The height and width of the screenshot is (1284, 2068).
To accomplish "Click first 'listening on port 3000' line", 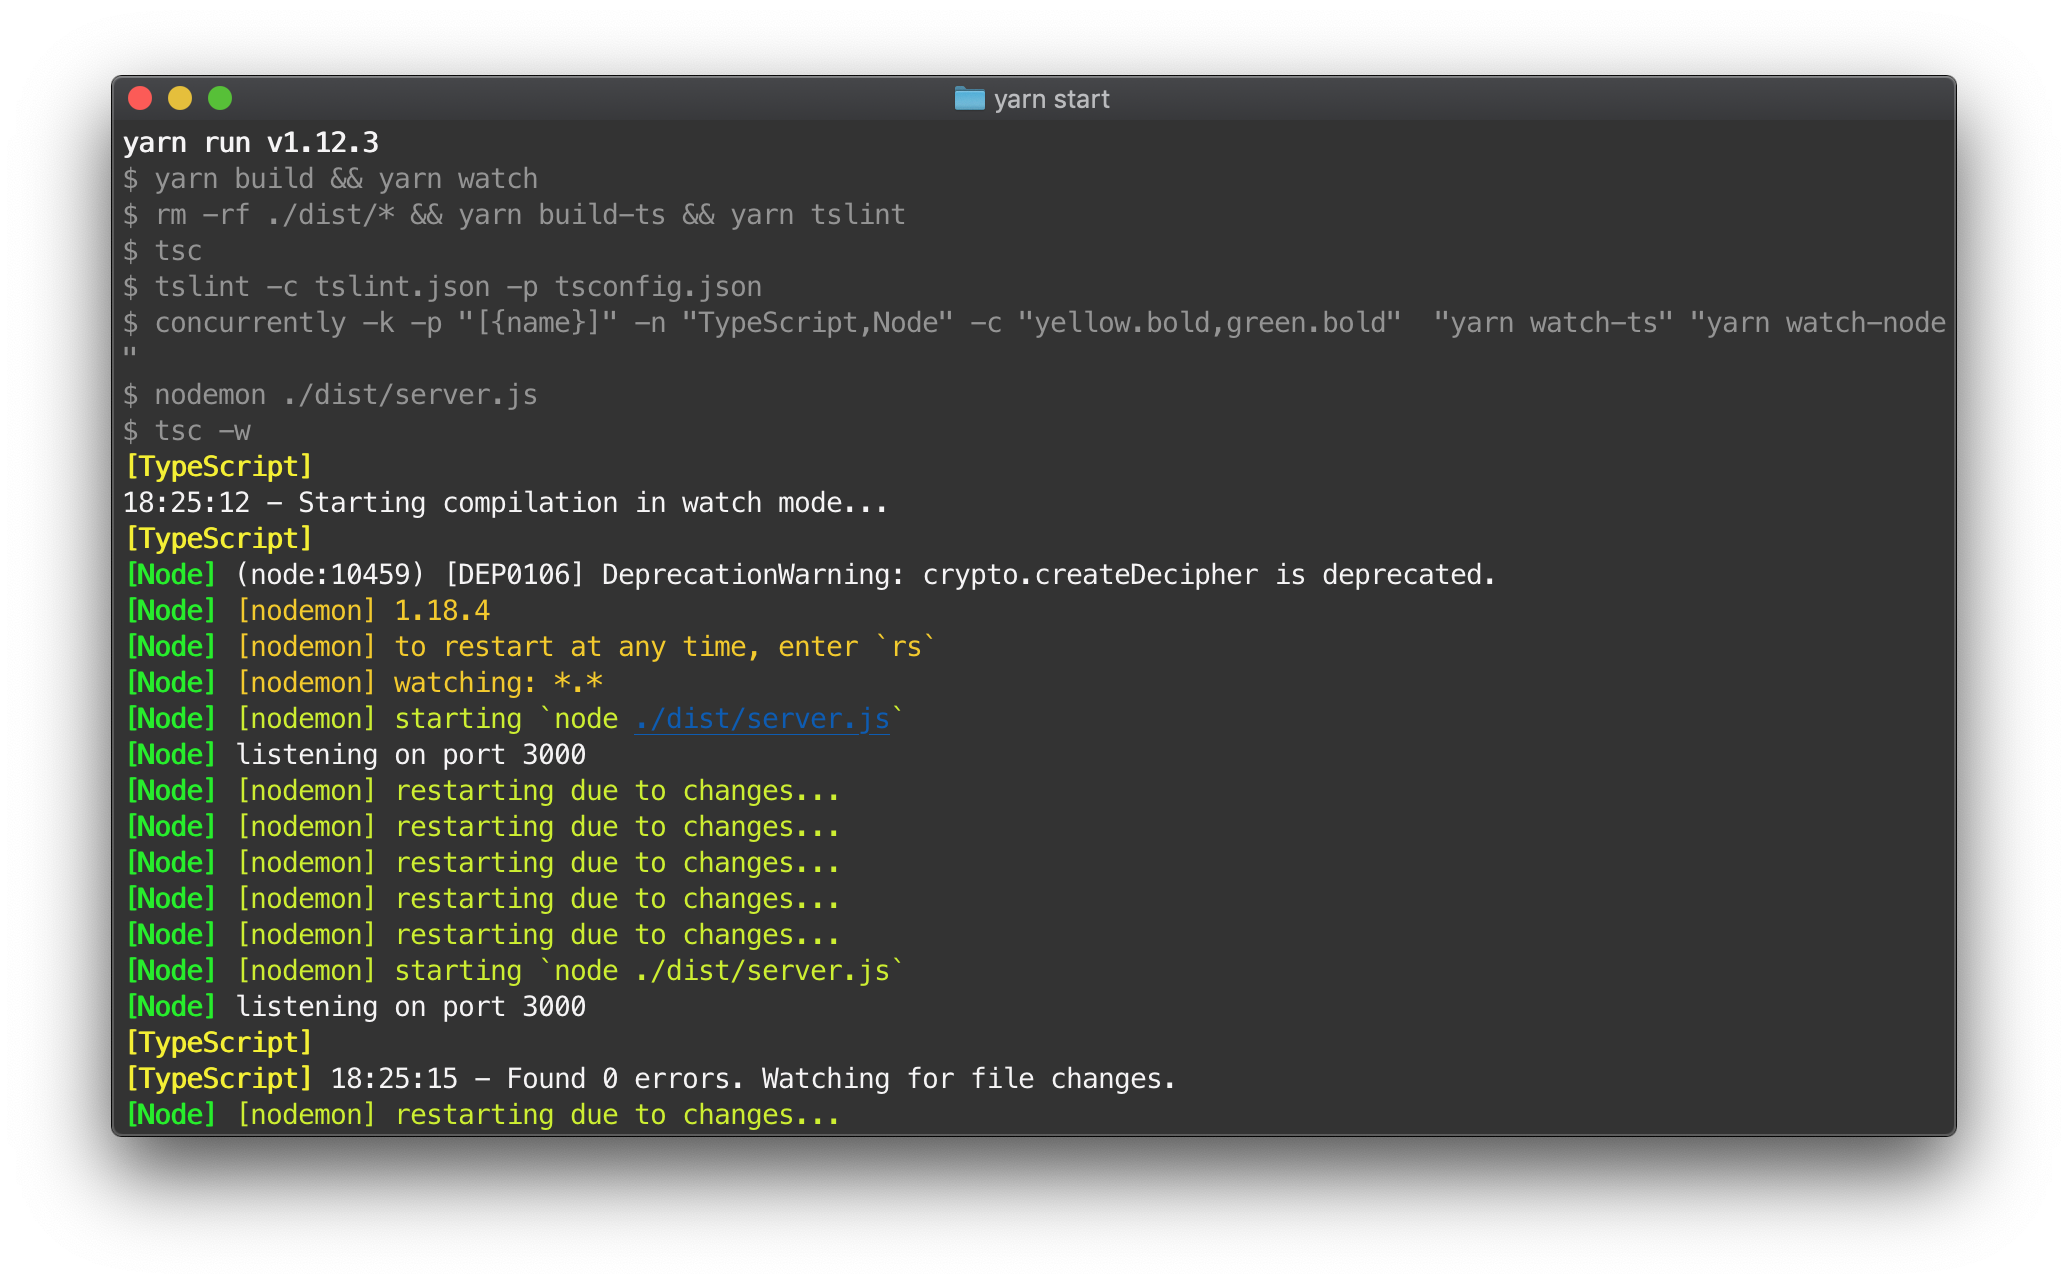I will pos(410,755).
